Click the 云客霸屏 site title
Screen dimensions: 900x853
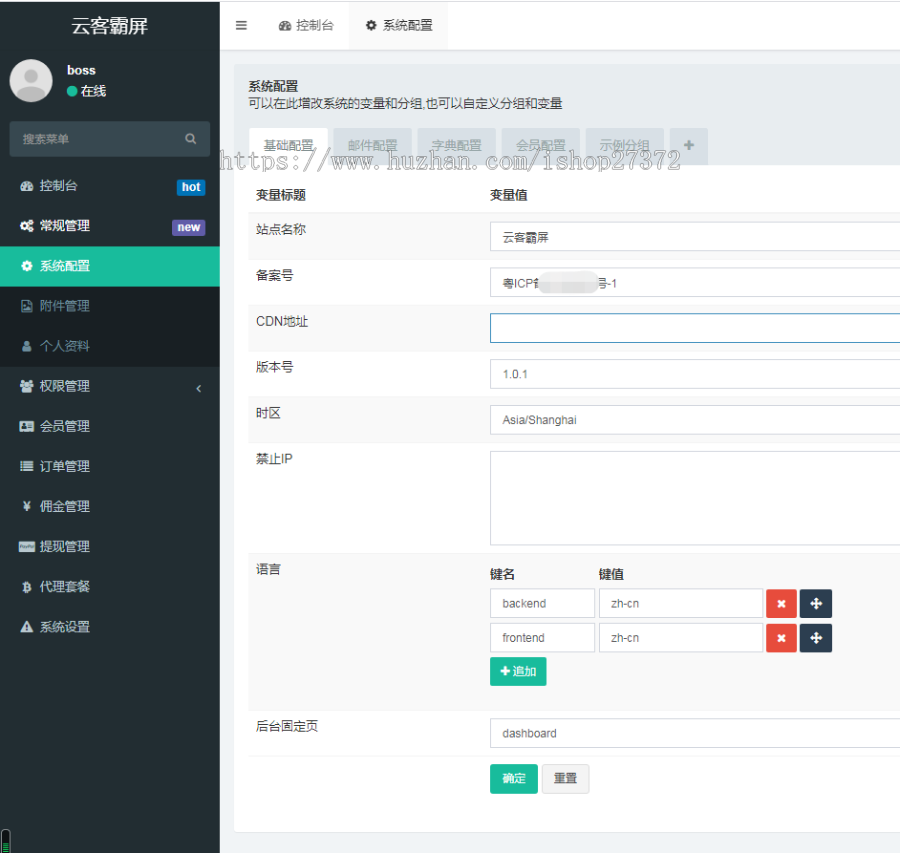coord(110,26)
